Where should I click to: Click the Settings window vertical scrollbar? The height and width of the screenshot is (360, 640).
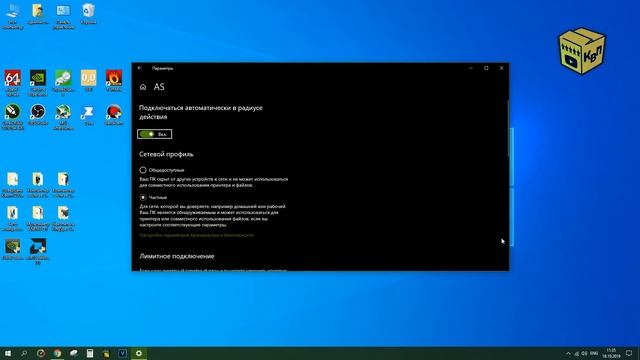(x=508, y=129)
